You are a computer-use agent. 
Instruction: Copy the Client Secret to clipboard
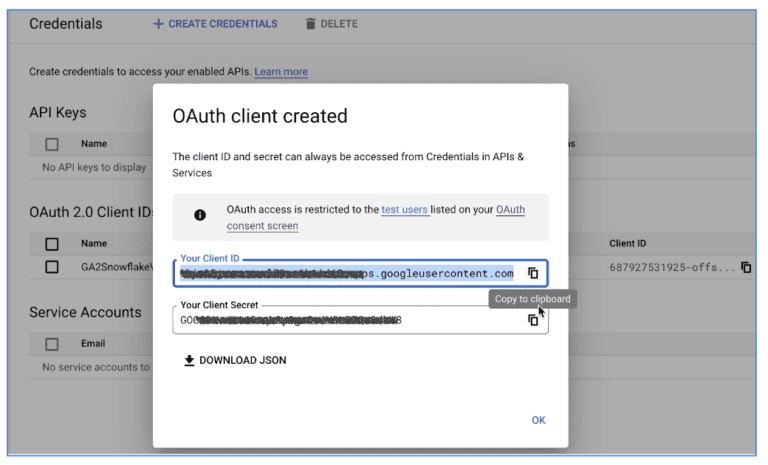tap(533, 320)
